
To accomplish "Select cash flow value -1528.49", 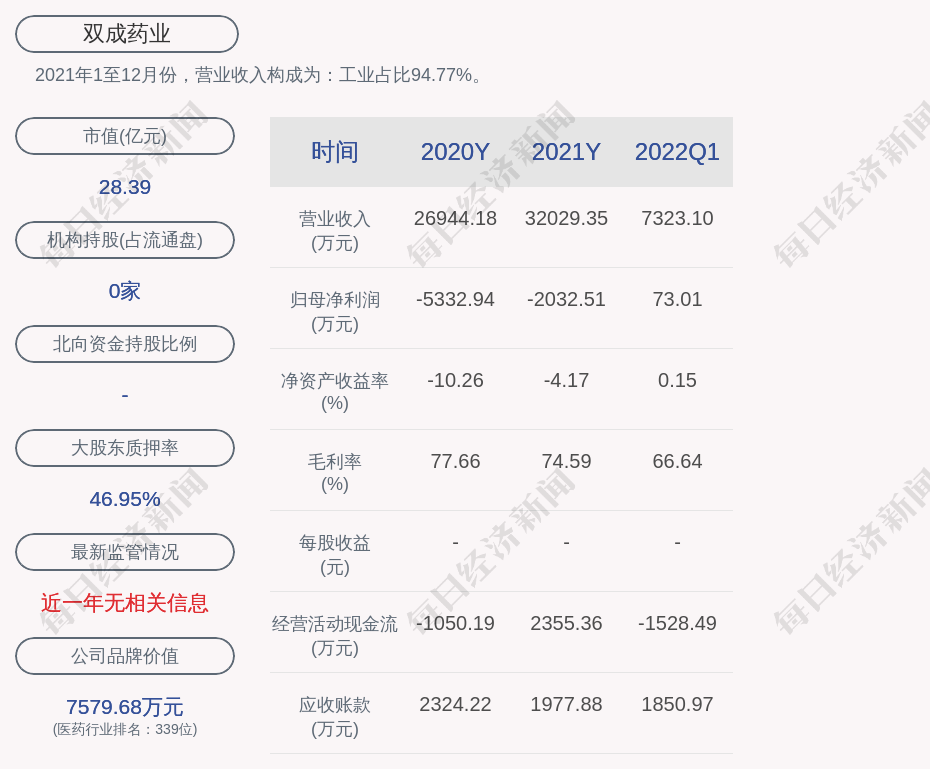I will [677, 623].
